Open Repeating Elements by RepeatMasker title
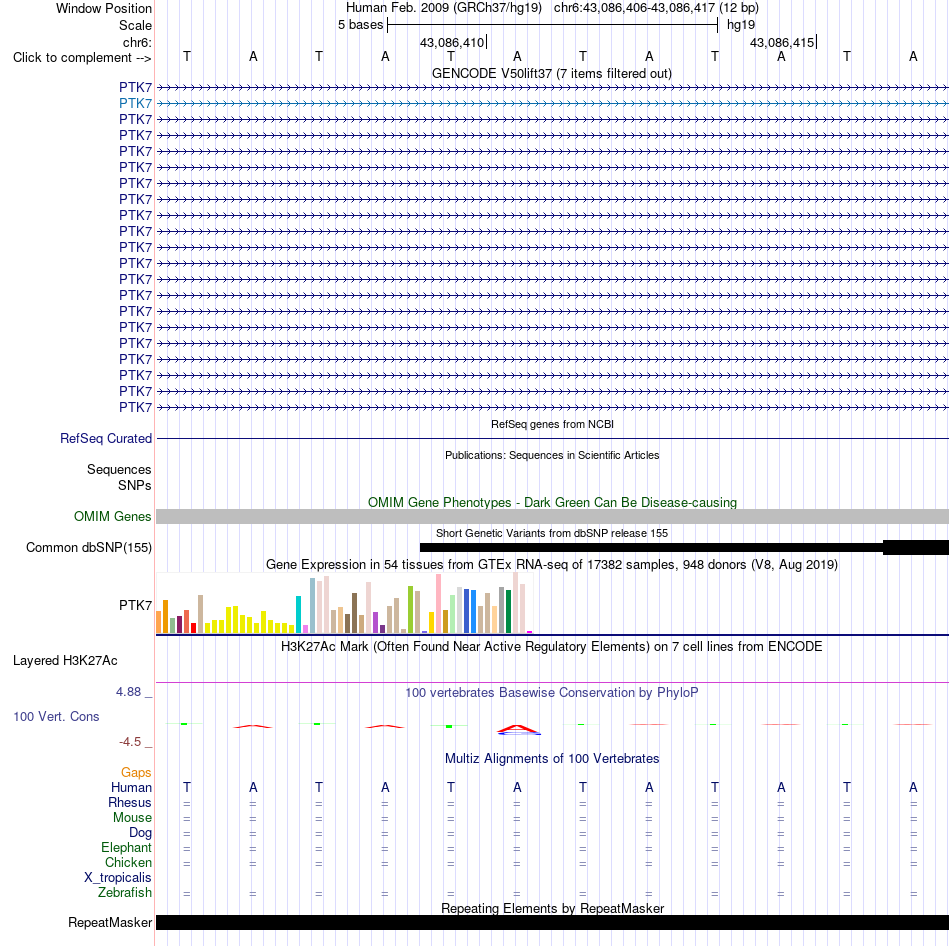 [x=552, y=908]
